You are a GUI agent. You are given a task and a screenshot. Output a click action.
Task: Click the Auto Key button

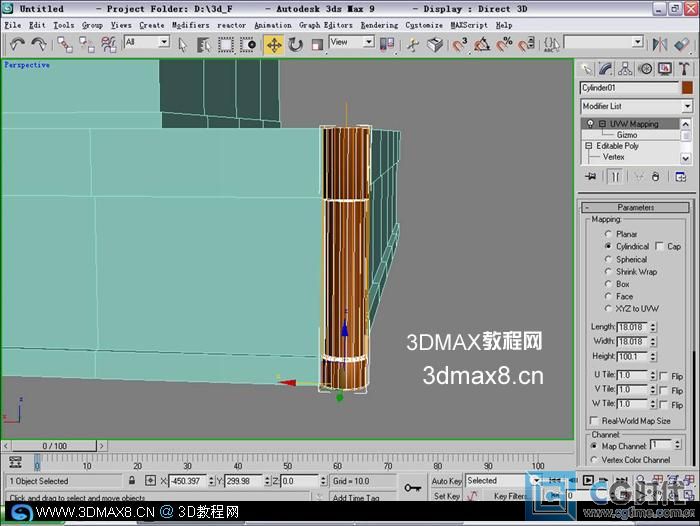[x=446, y=481]
